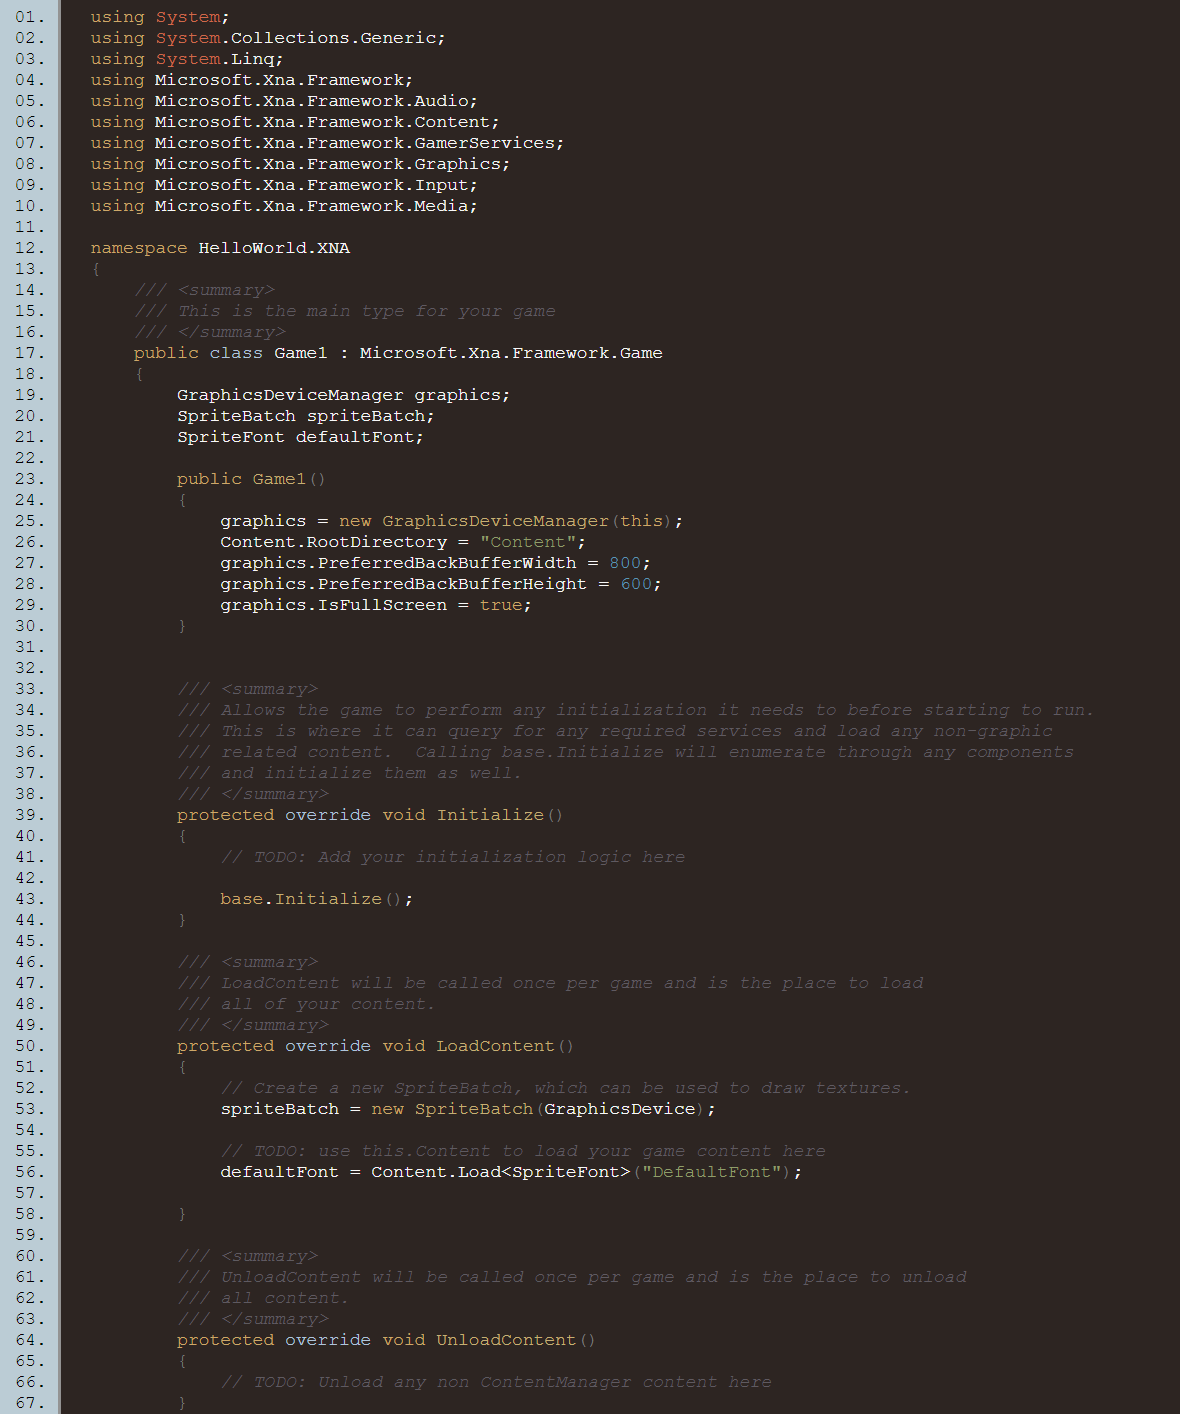Click 'UnloadContent will be called once per game' comment
Screen dimensions: 1180x1414
(572, 1277)
